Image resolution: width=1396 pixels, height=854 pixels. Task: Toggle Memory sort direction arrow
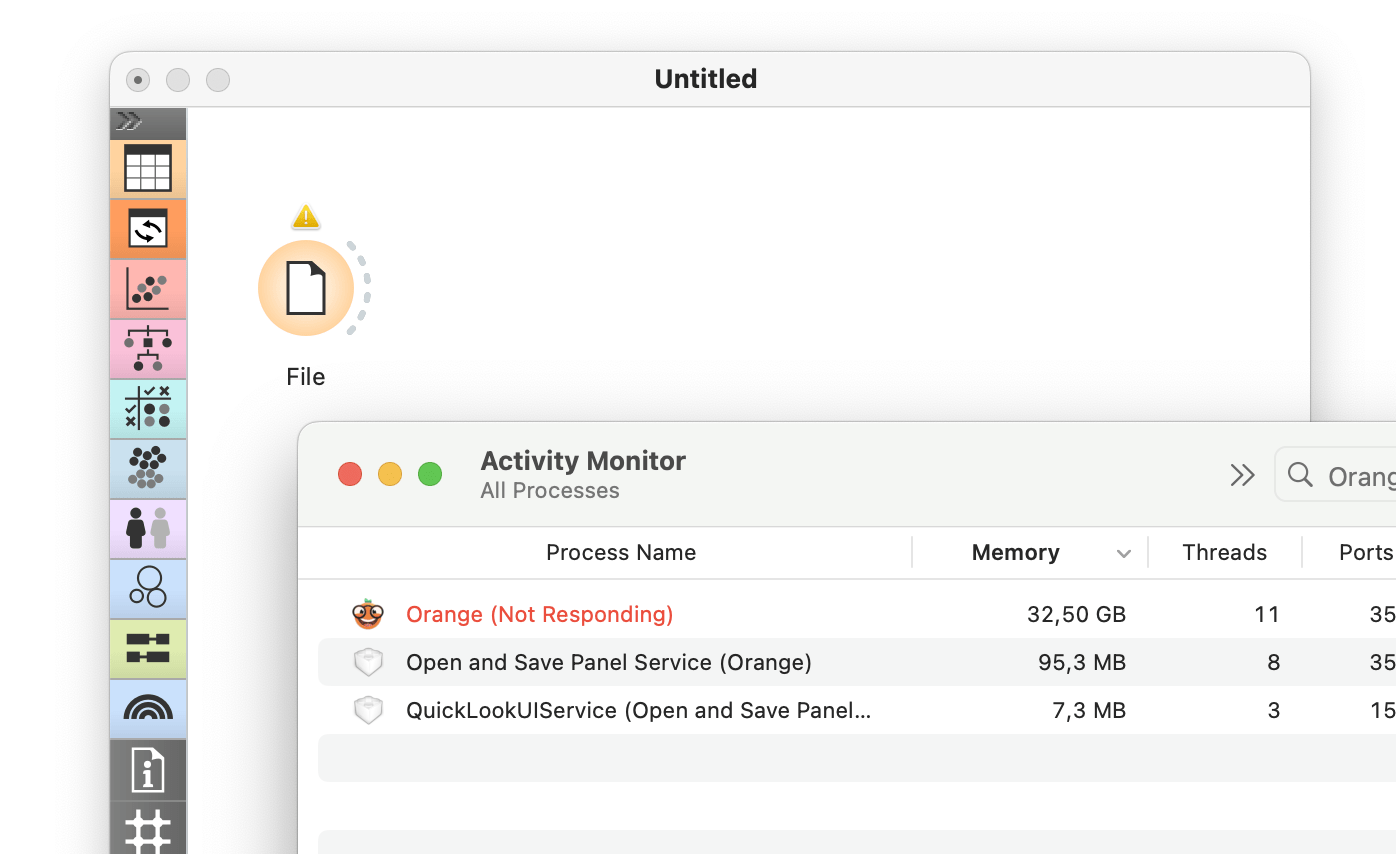coord(1124,554)
